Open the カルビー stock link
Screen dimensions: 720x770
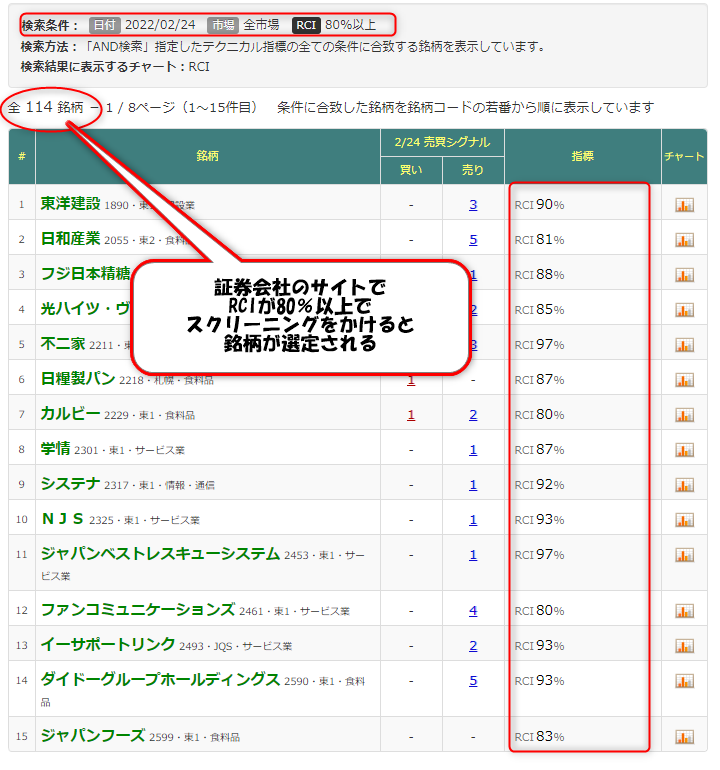click(x=70, y=413)
